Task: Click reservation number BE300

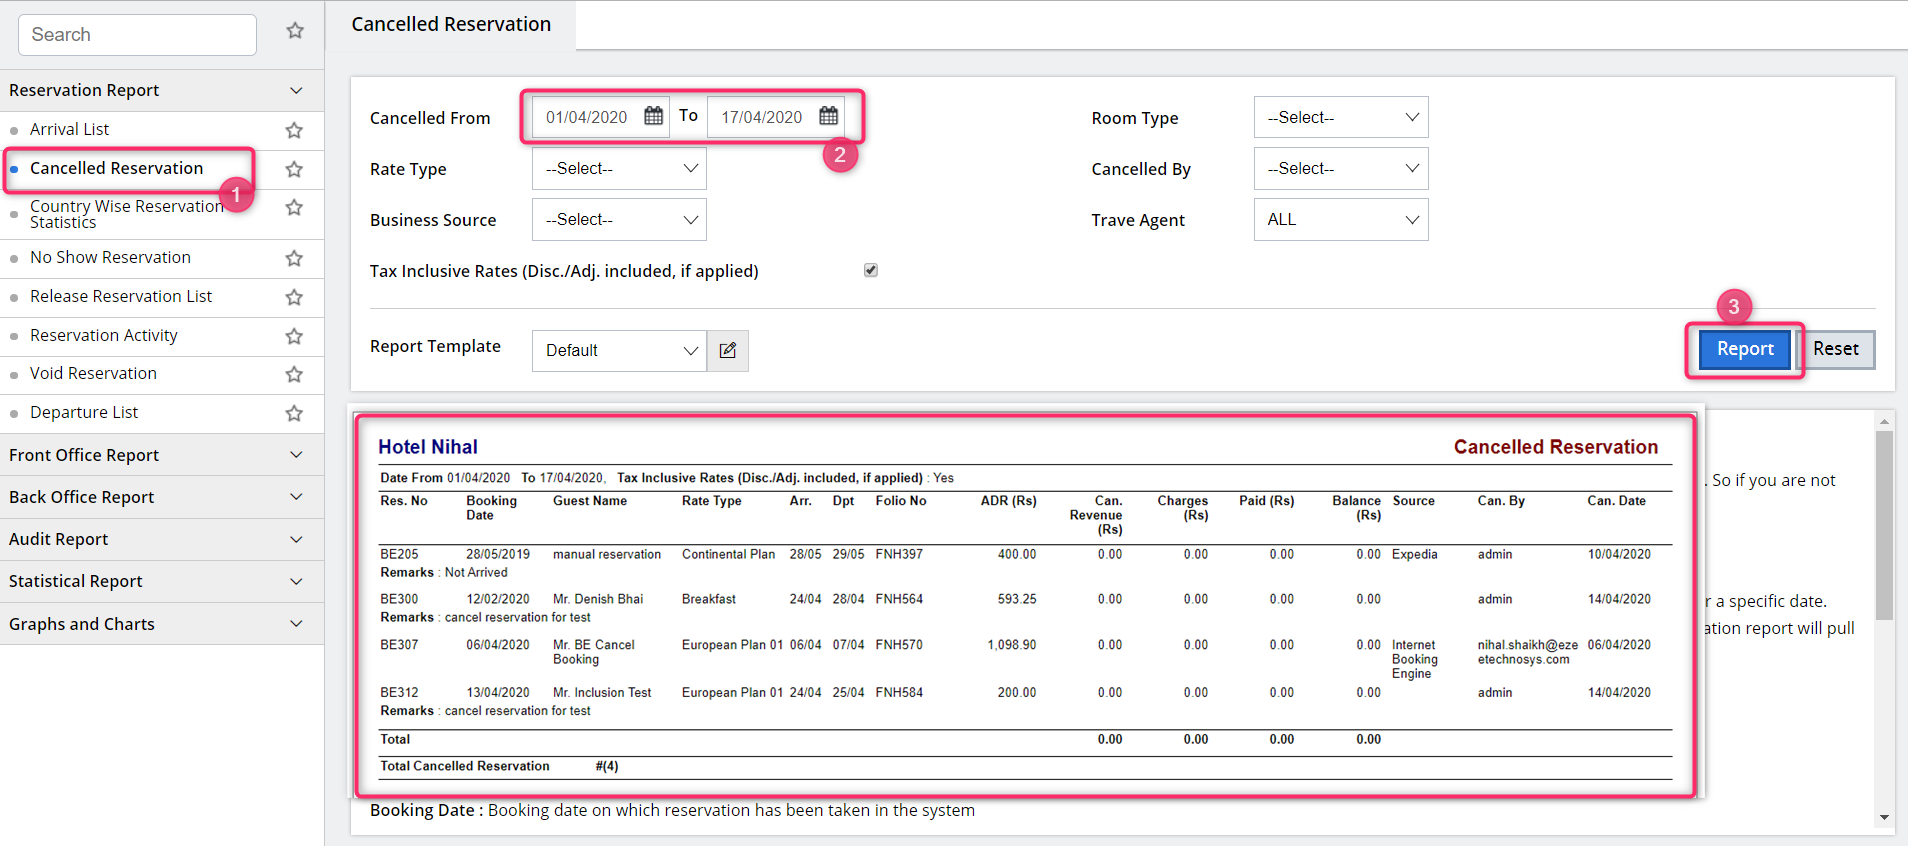Action: point(399,599)
